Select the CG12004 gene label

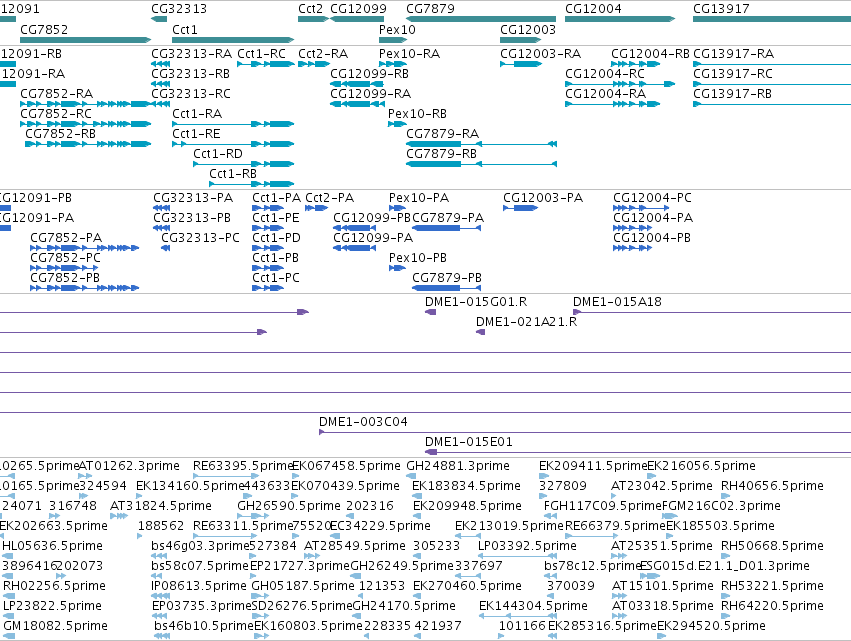tap(593, 9)
